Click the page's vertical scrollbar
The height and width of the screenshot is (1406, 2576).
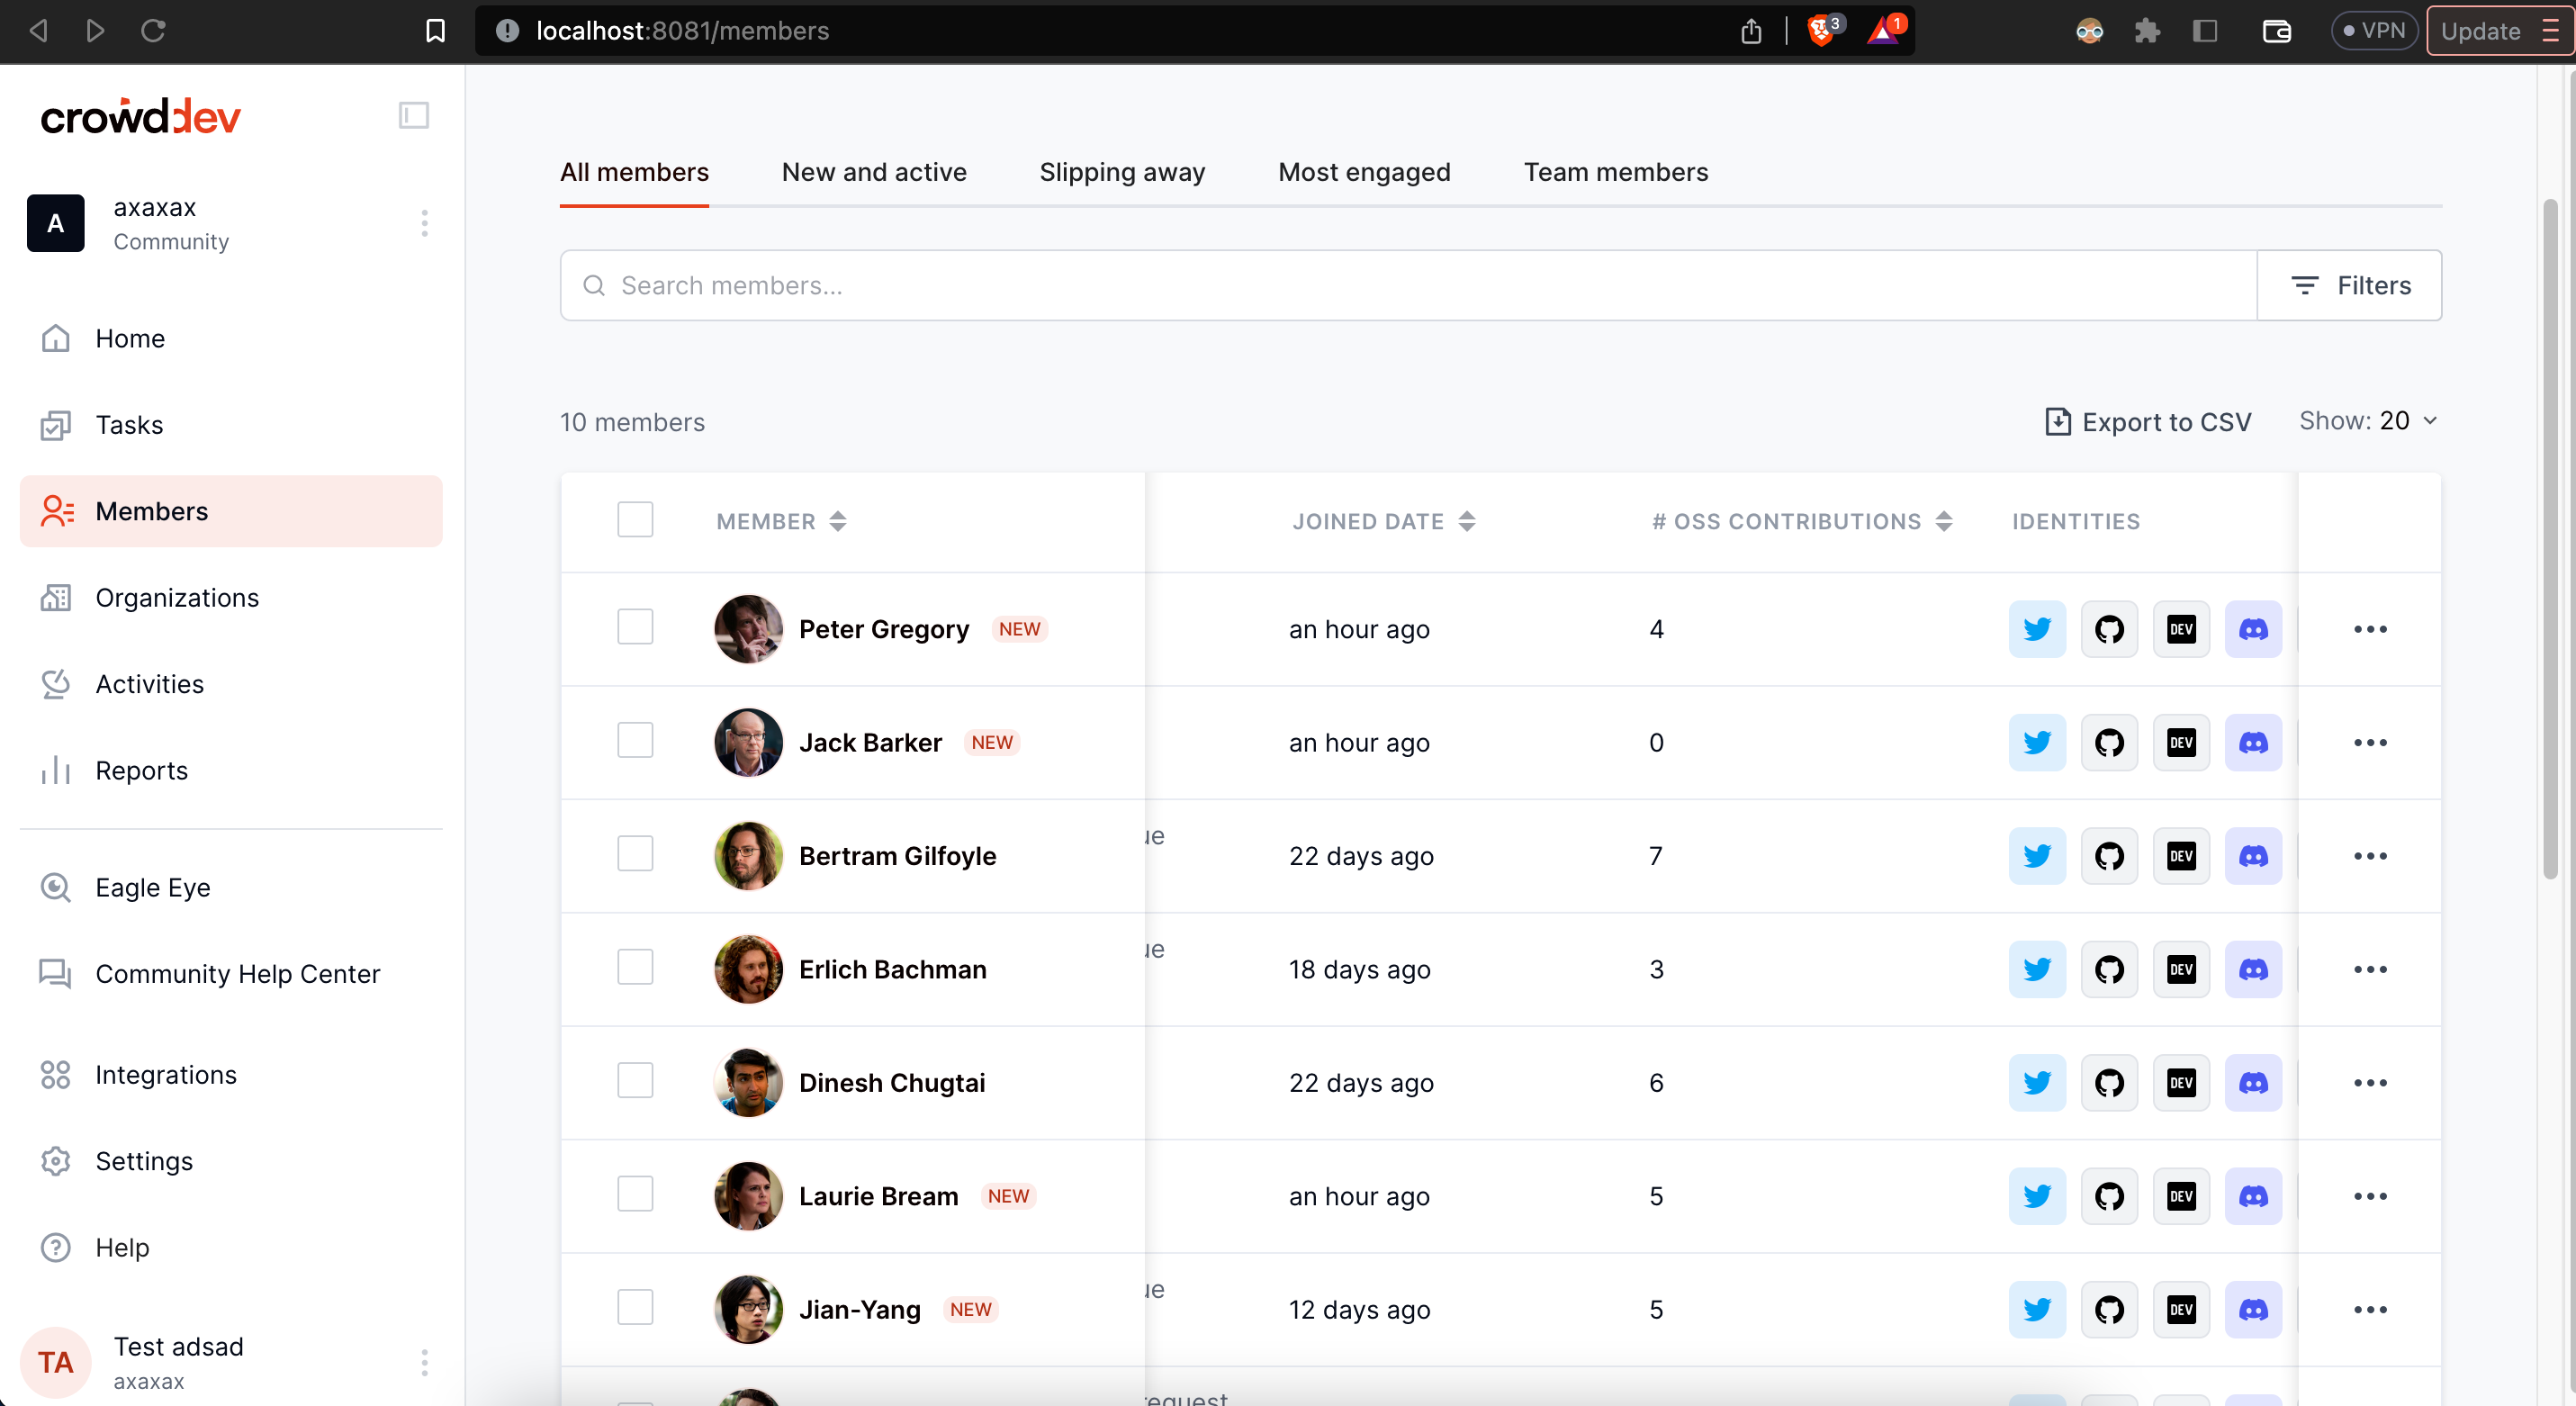pos(2549,540)
